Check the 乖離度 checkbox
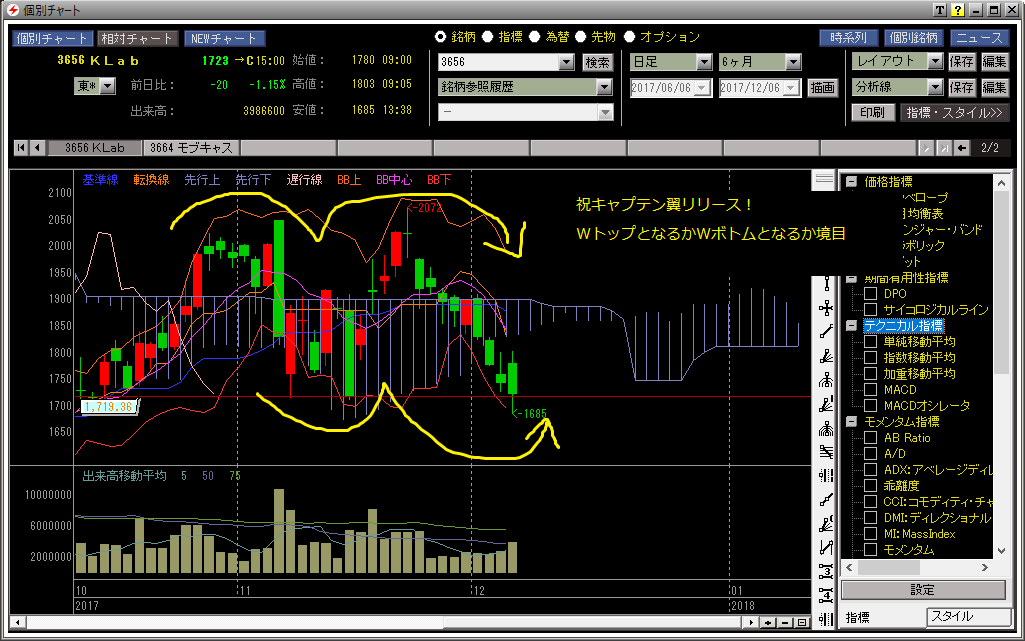This screenshot has height=641, width=1025. (871, 485)
